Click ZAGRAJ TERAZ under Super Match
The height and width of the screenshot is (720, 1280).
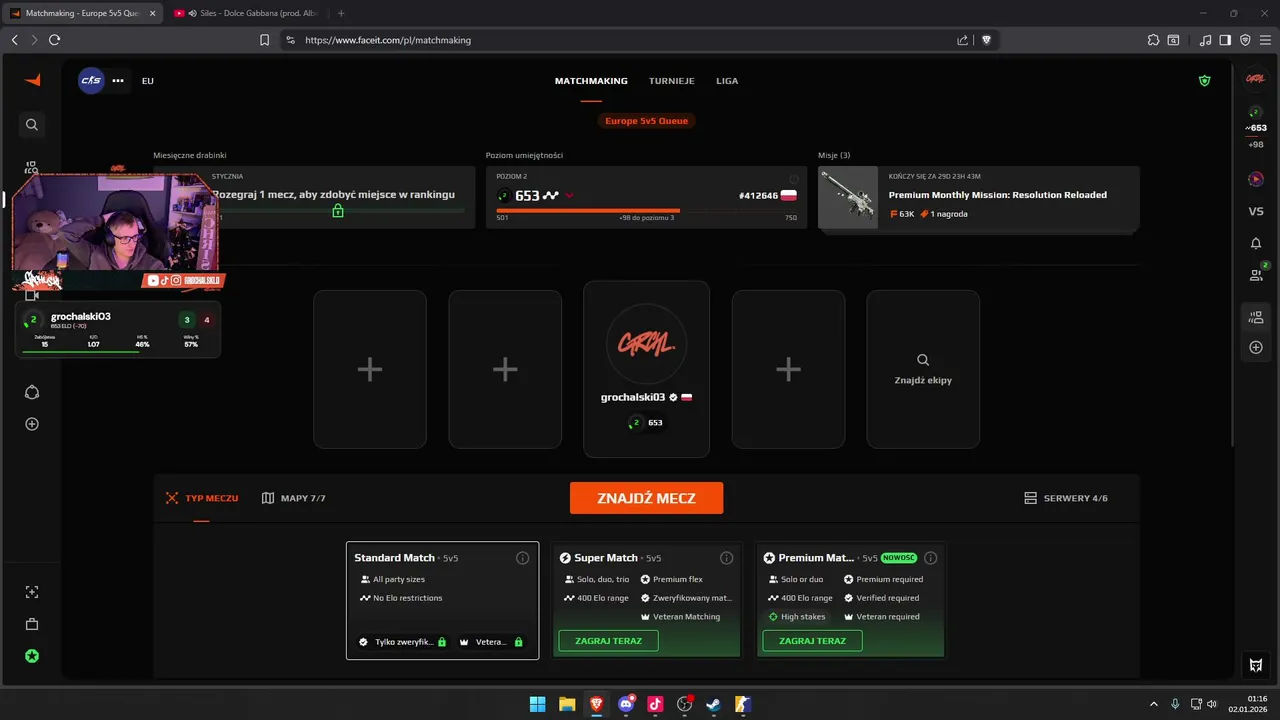tap(608, 641)
